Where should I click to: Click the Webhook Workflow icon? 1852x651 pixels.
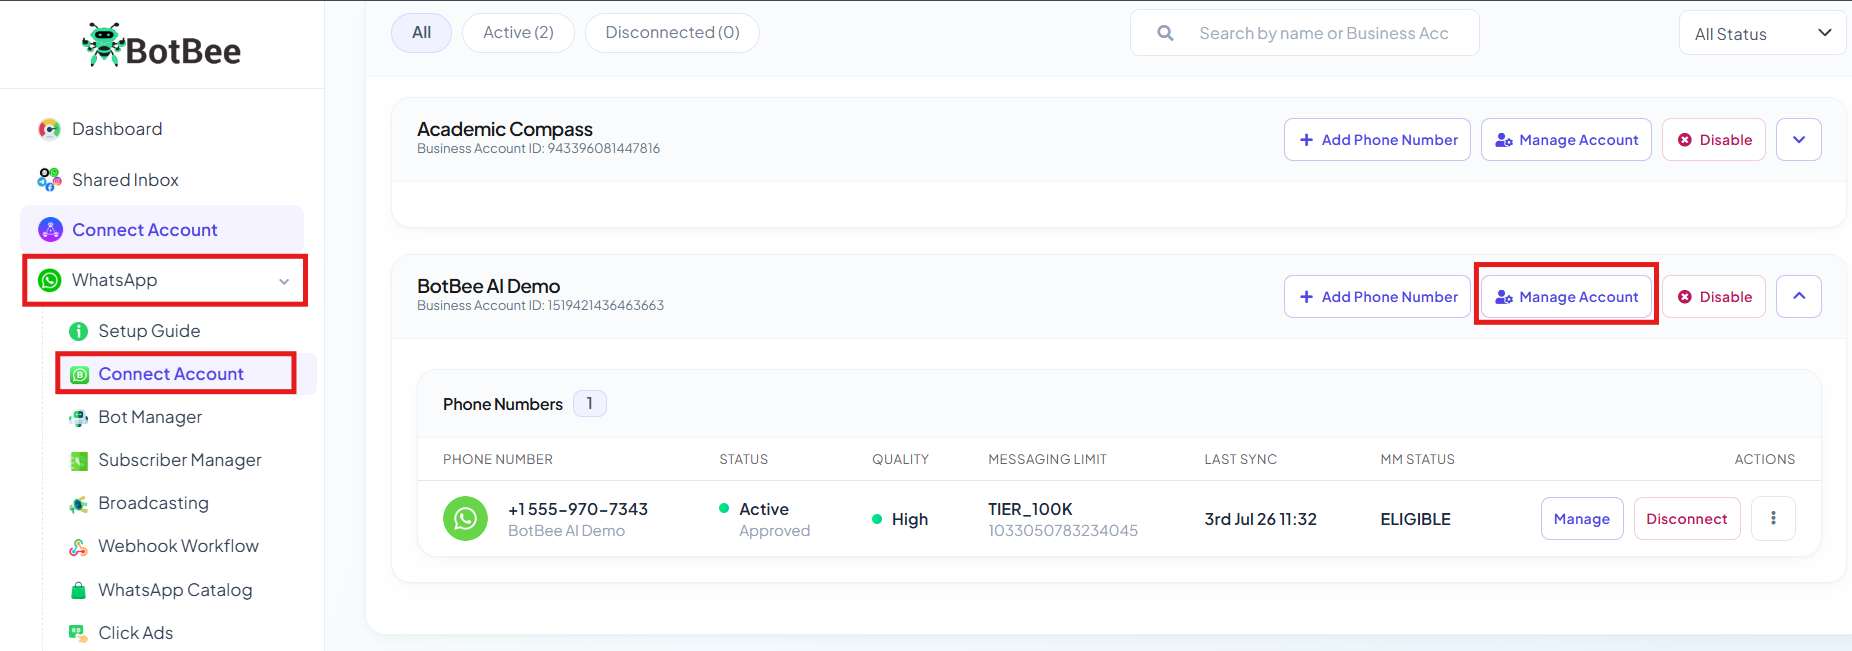78,547
